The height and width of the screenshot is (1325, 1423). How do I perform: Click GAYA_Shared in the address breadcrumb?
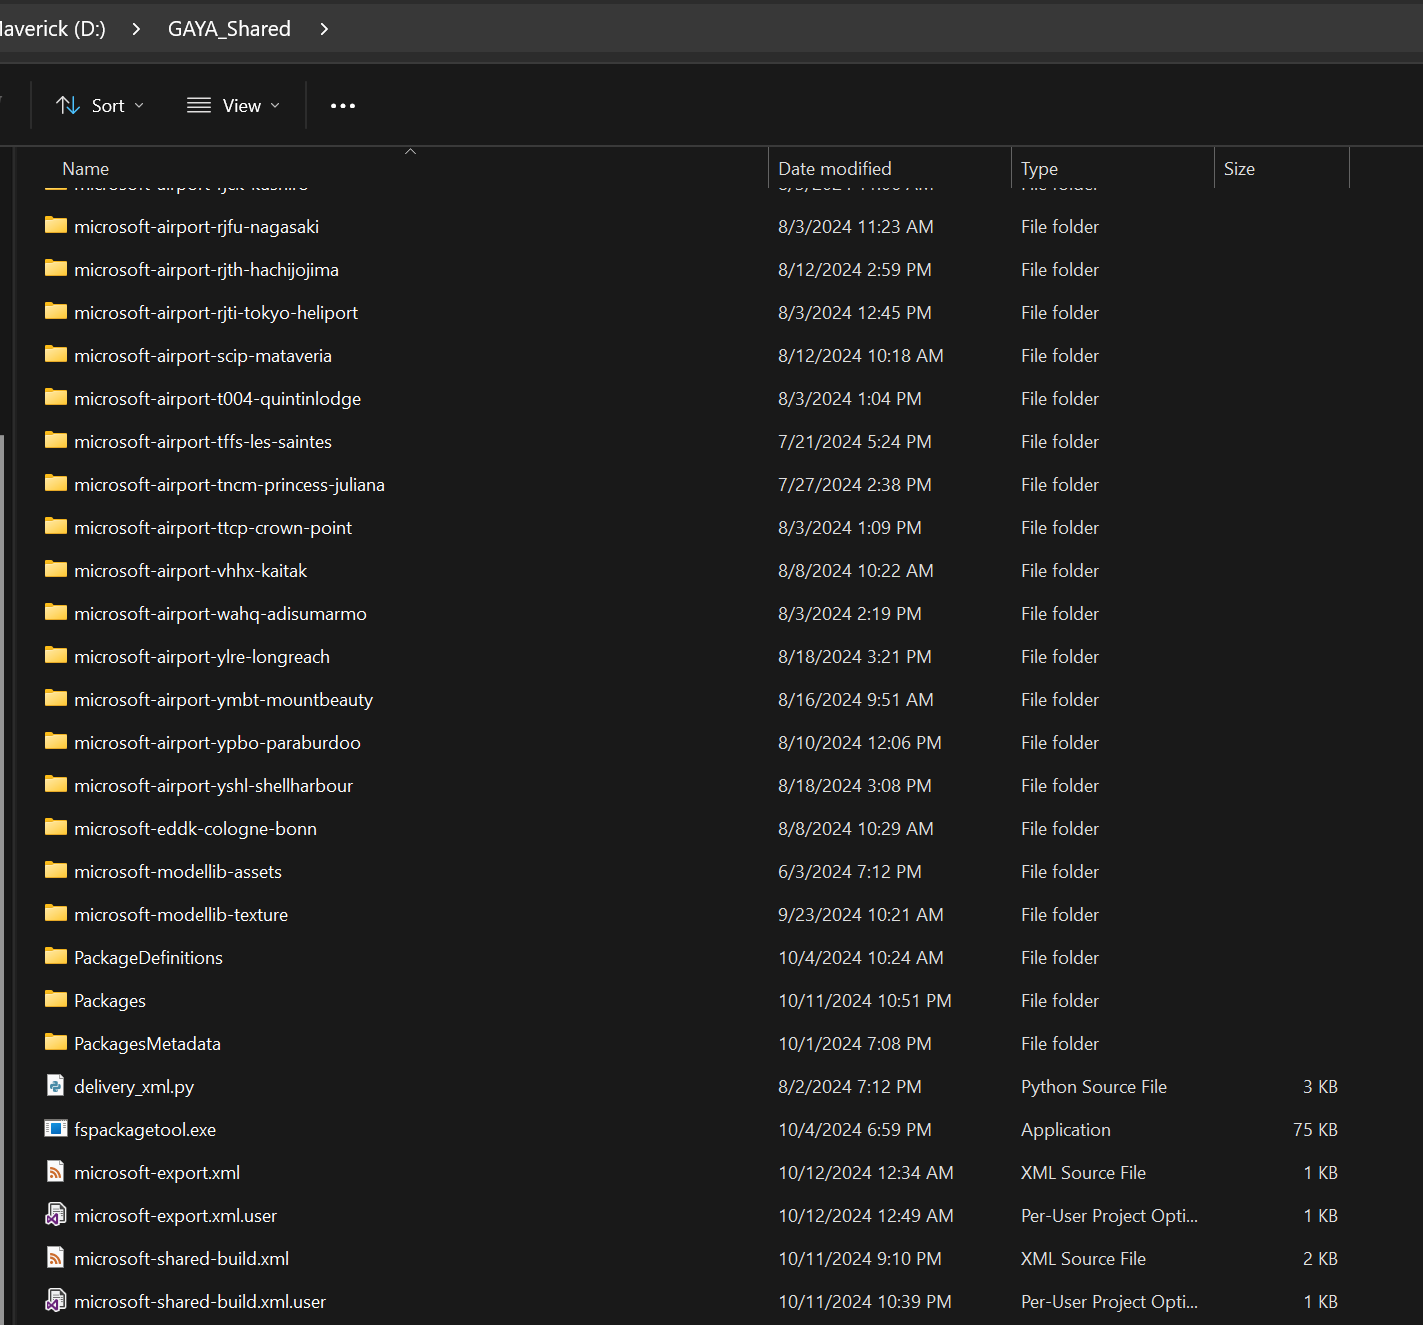[x=229, y=29]
